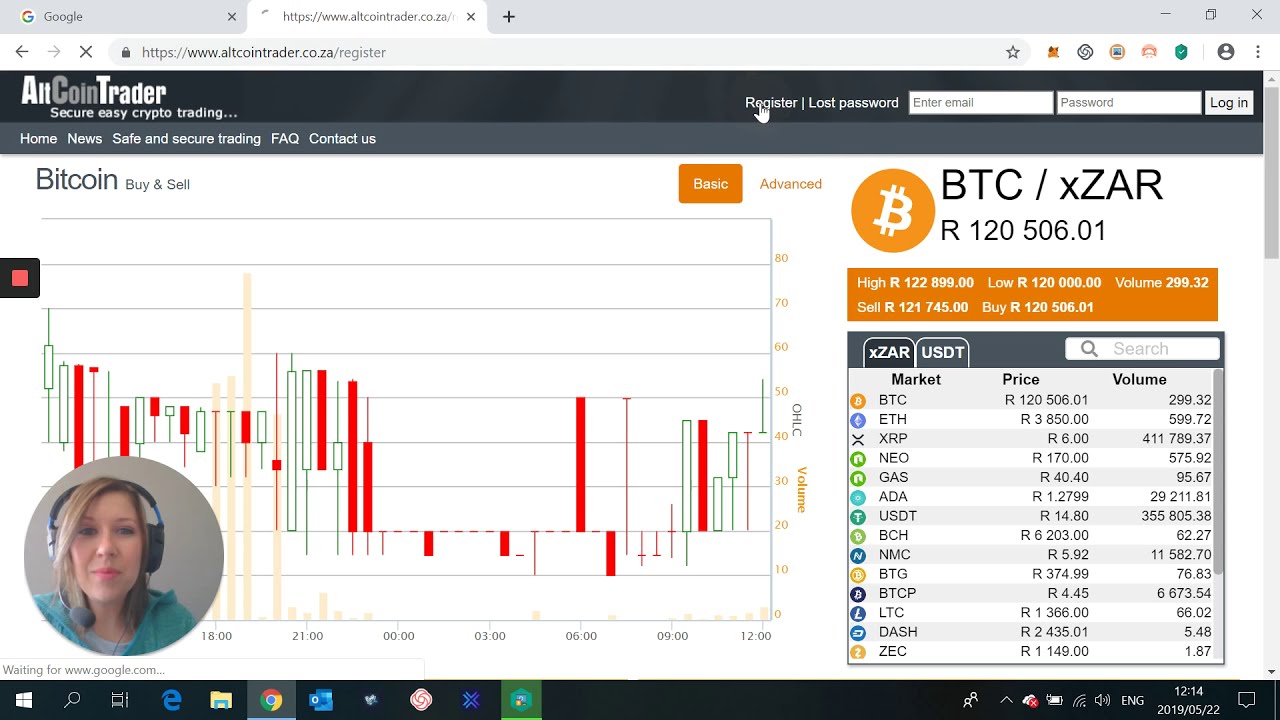Viewport: 1280px width, 720px height.
Task: Open Outlook from the taskbar
Action: tap(321, 700)
